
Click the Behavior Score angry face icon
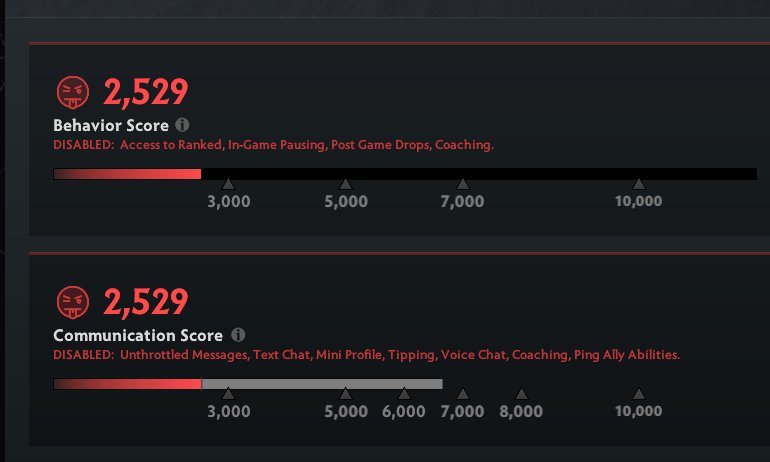(73, 93)
